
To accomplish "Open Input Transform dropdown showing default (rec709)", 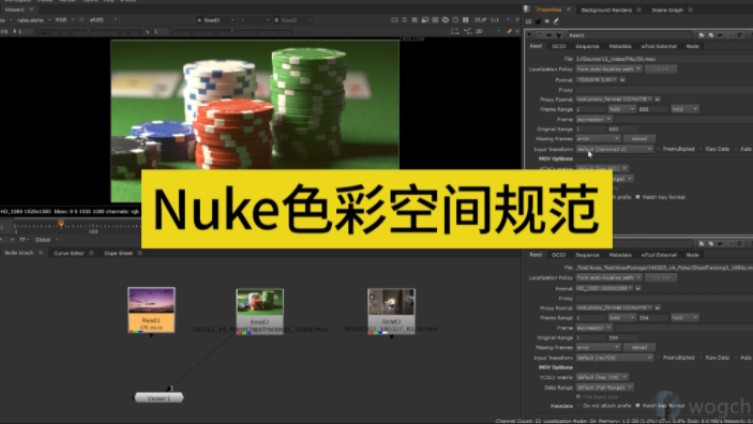I will [x=615, y=358].
